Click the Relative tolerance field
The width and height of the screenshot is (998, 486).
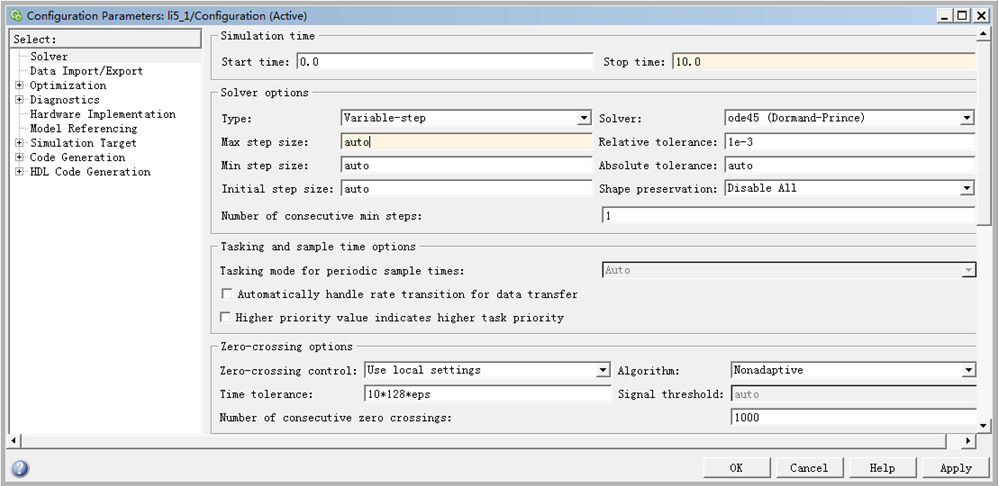click(850, 142)
